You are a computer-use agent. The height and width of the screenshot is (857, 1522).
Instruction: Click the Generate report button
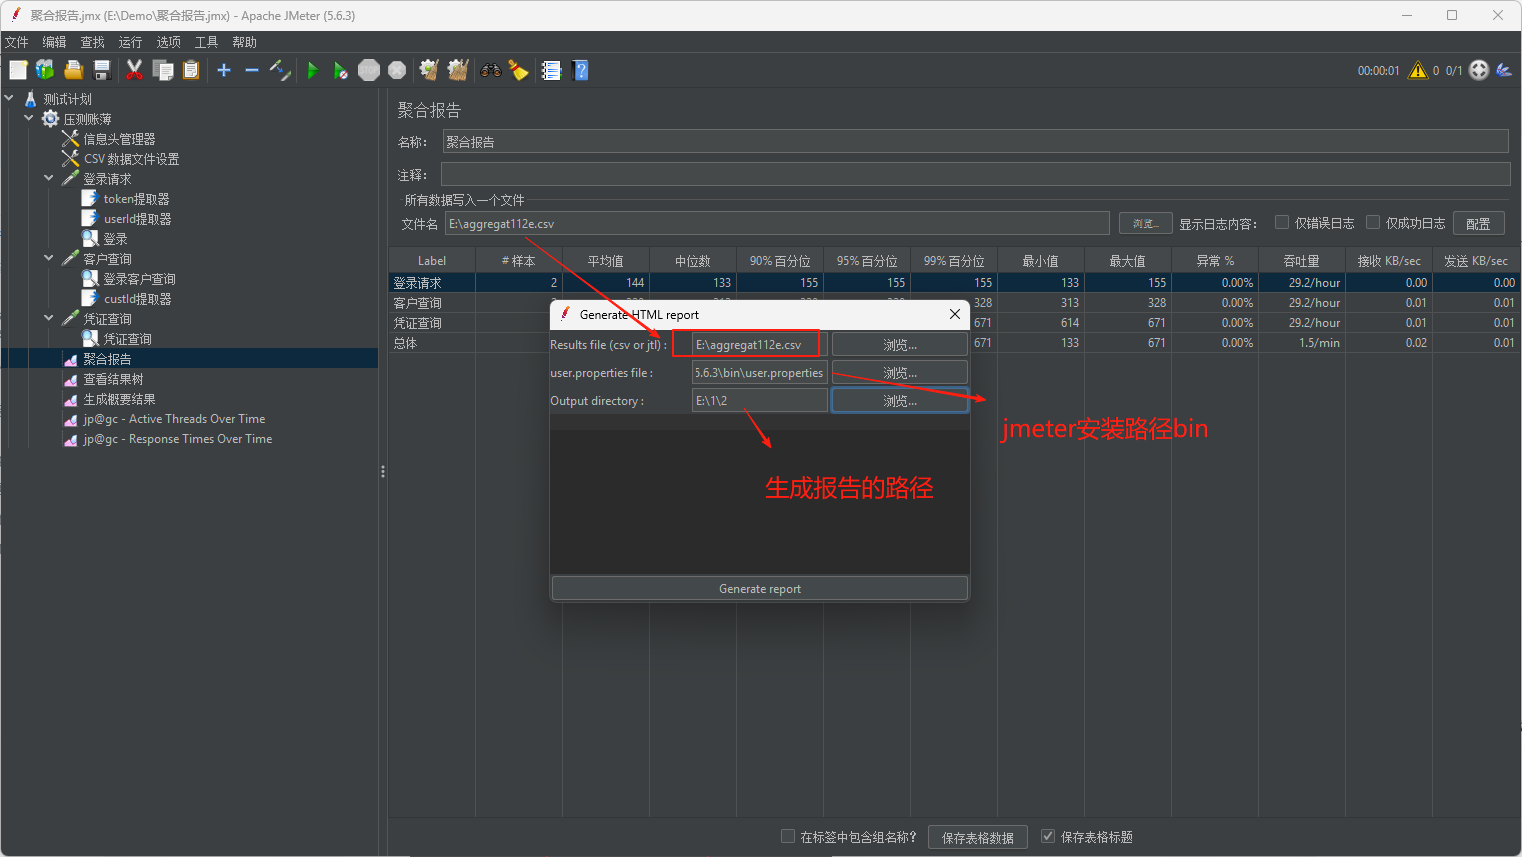pos(759,588)
